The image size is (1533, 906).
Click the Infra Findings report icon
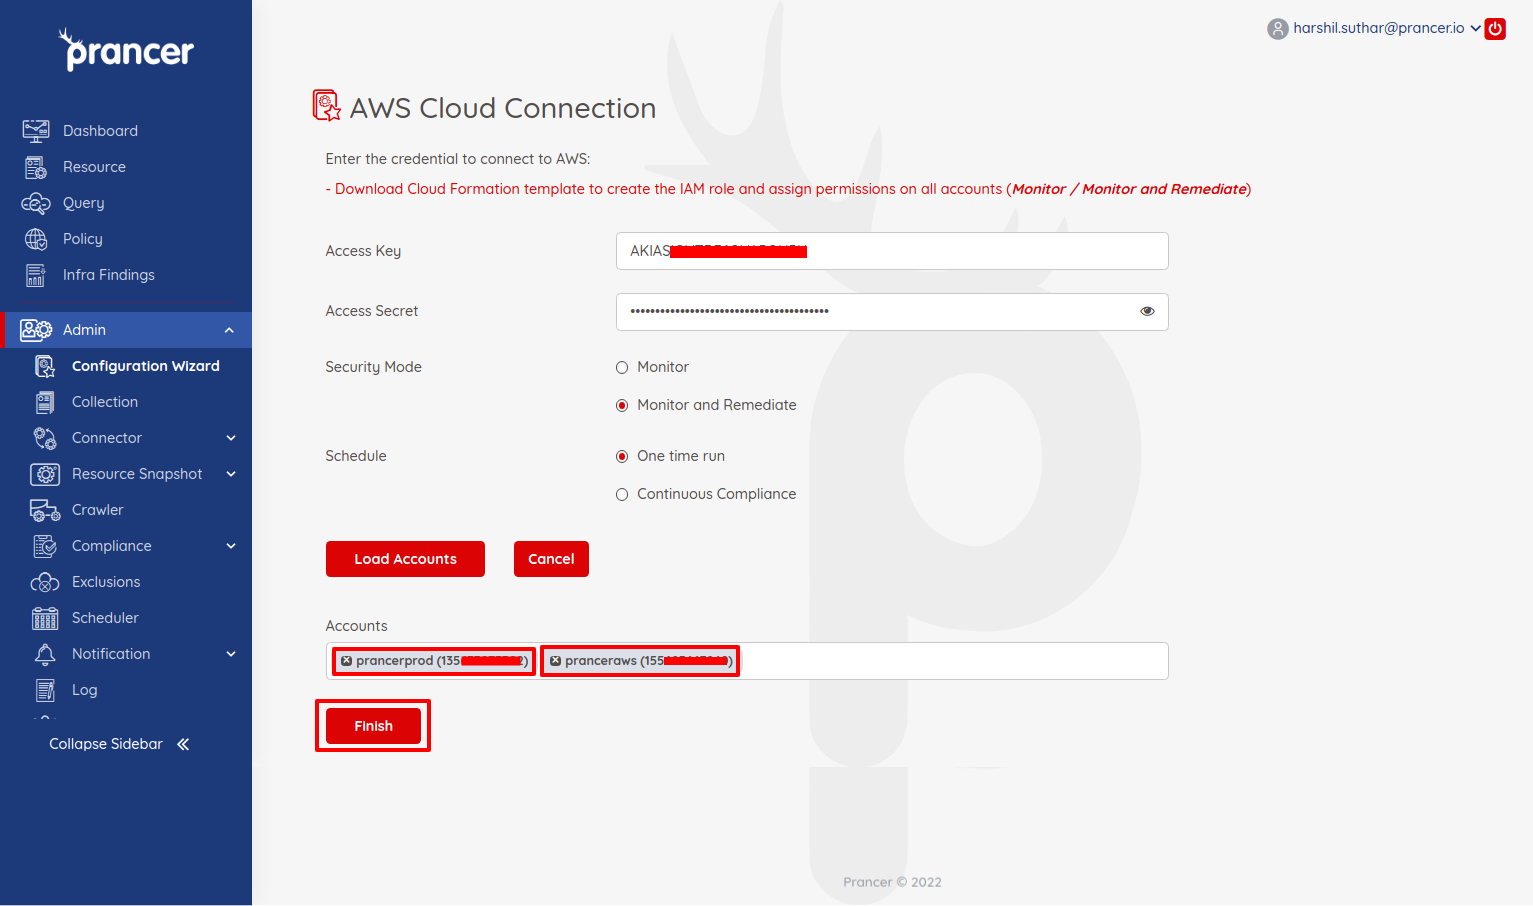tap(36, 275)
